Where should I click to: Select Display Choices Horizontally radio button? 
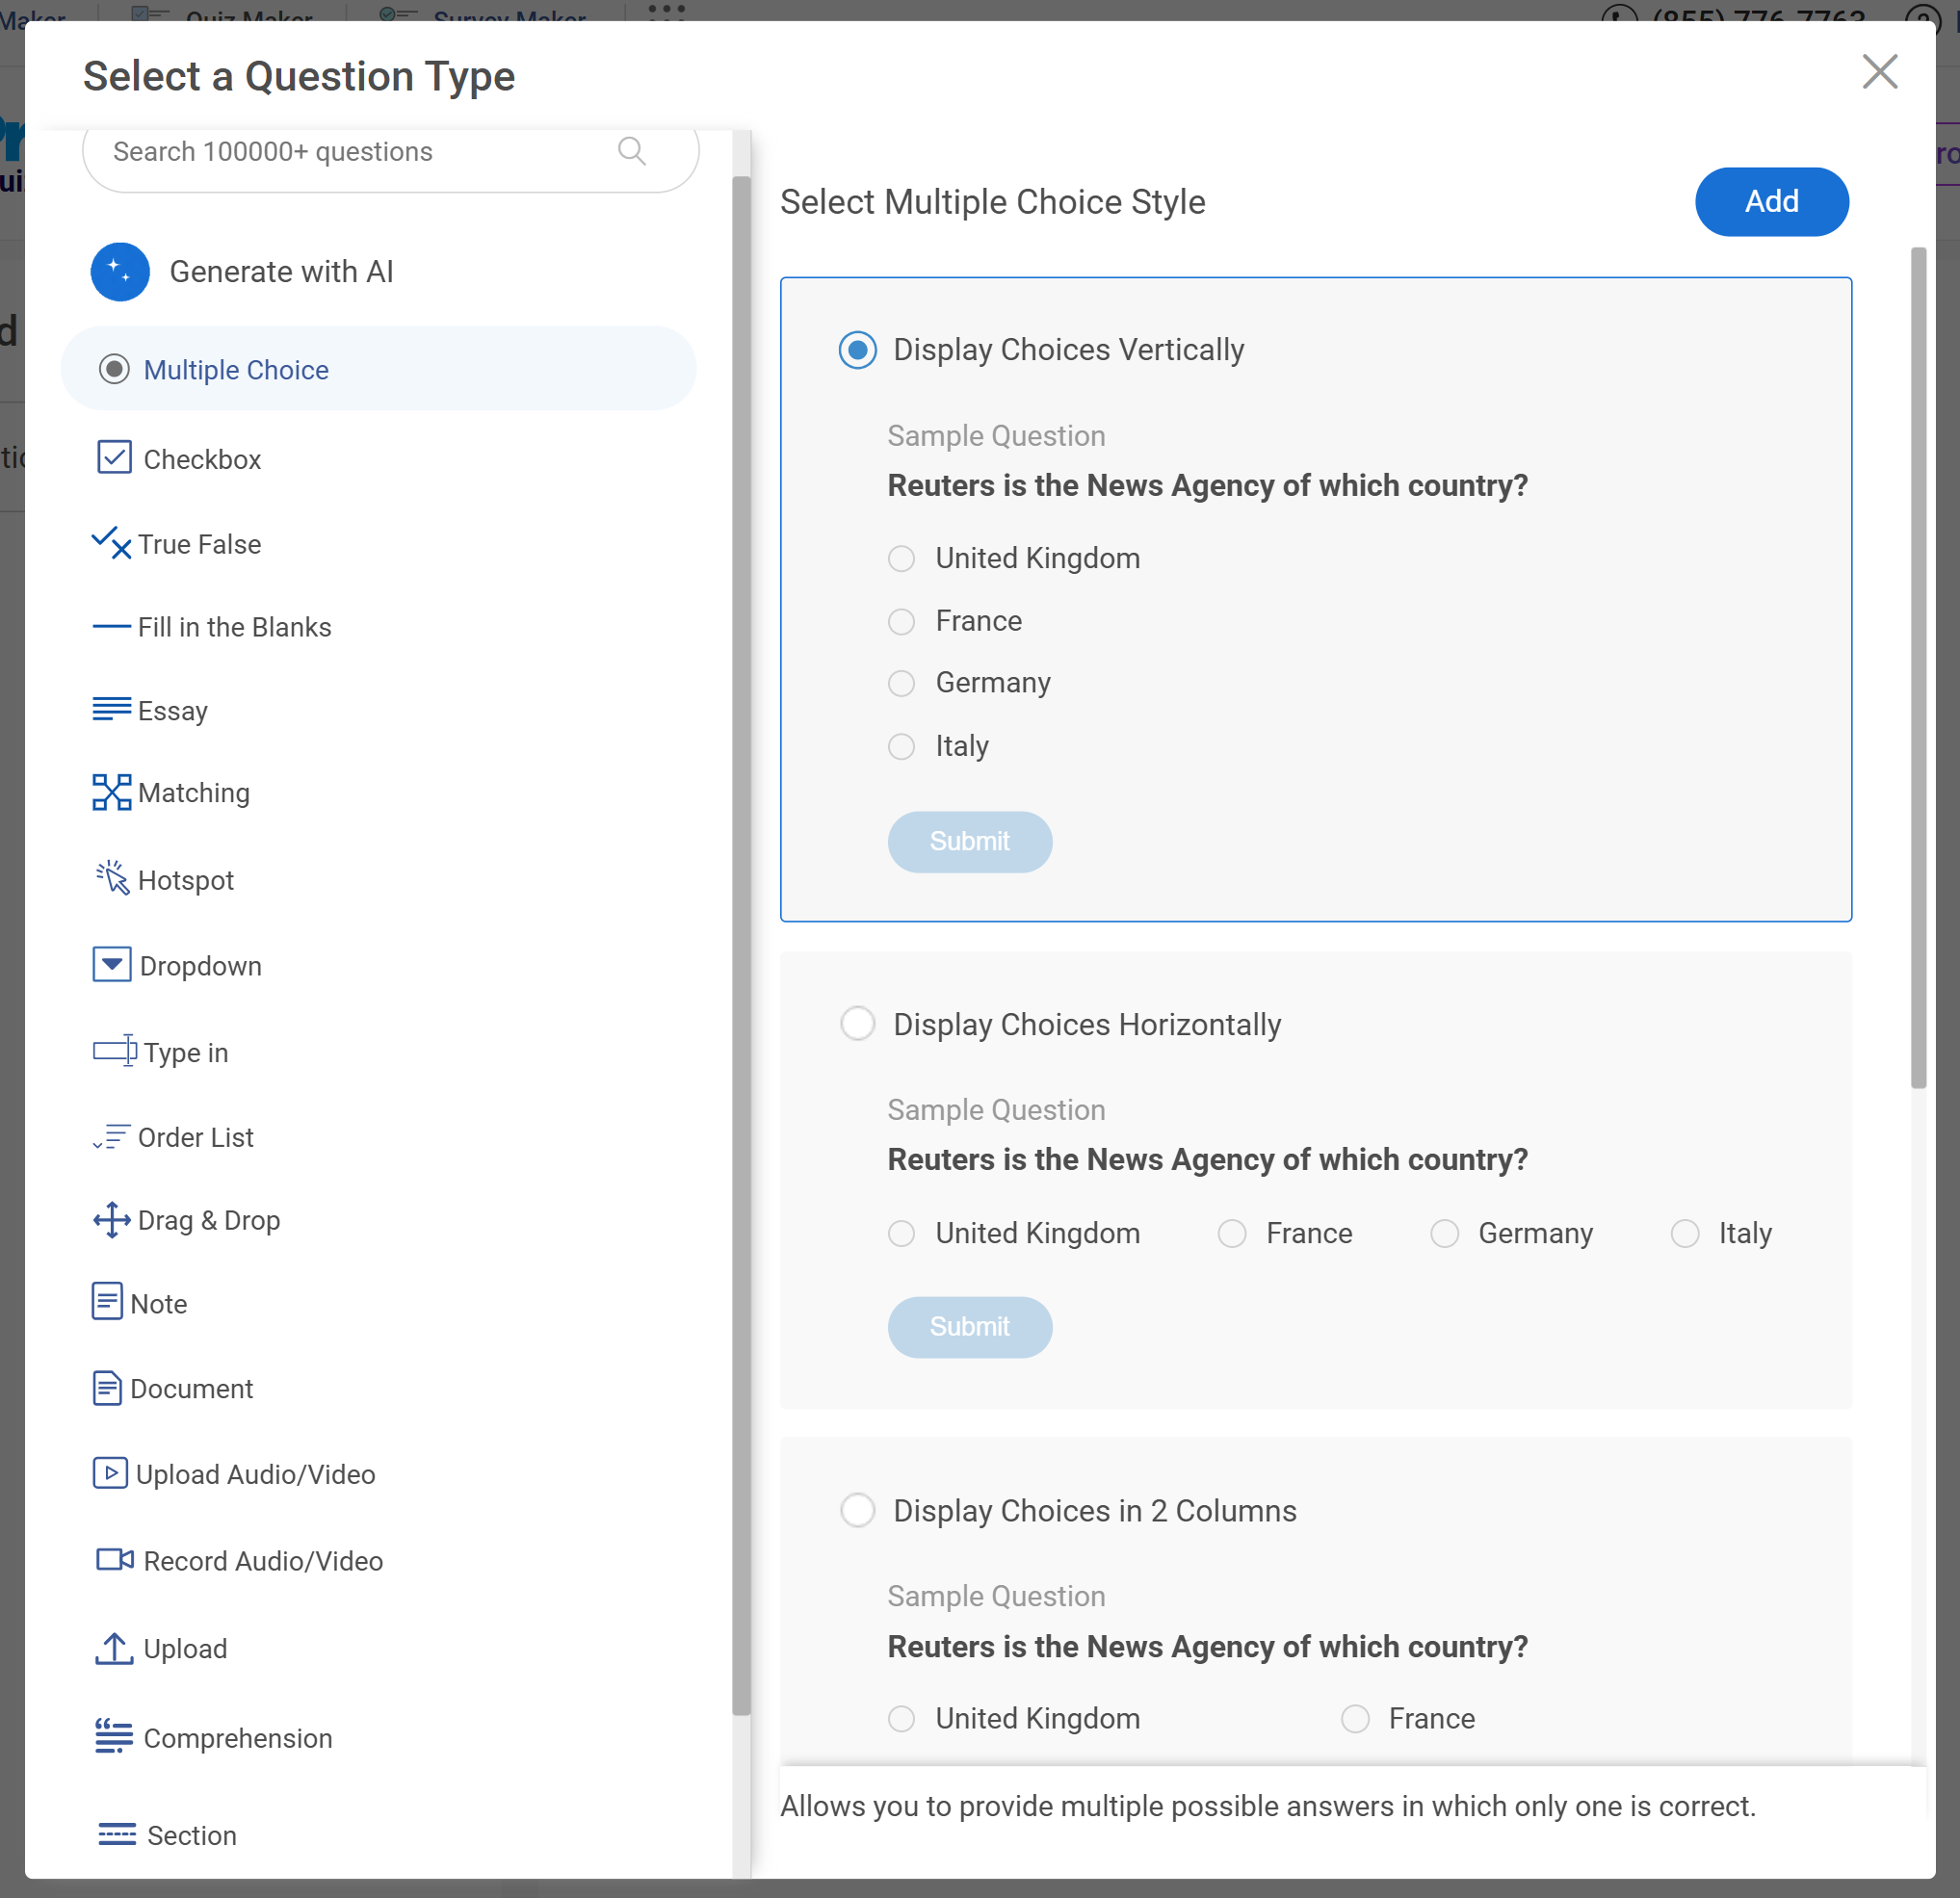pos(857,1024)
